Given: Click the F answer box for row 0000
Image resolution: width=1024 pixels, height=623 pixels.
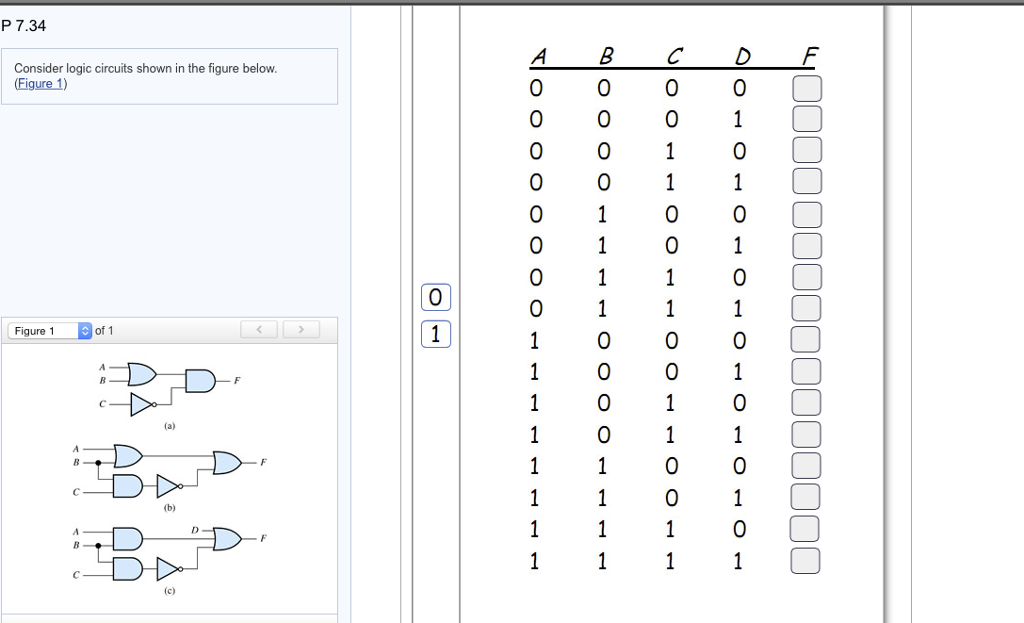Looking at the screenshot, I should [805, 88].
